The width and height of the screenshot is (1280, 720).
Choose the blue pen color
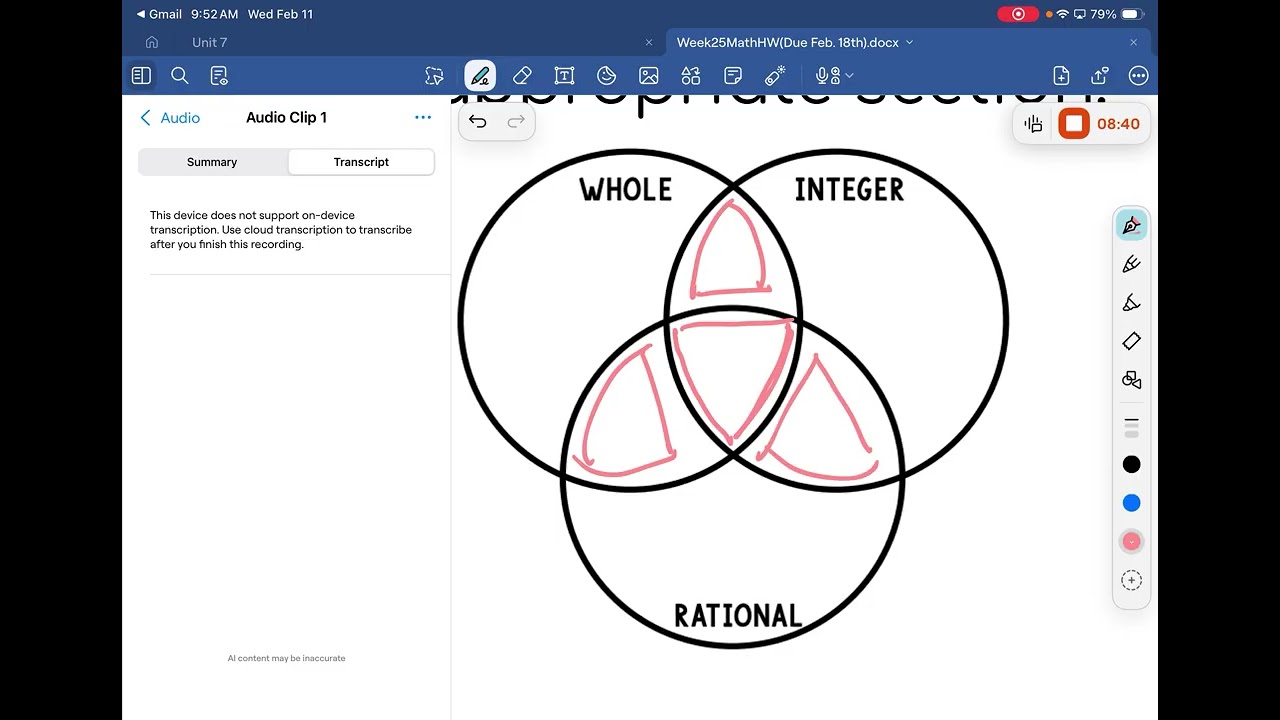pyautogui.click(x=1132, y=503)
